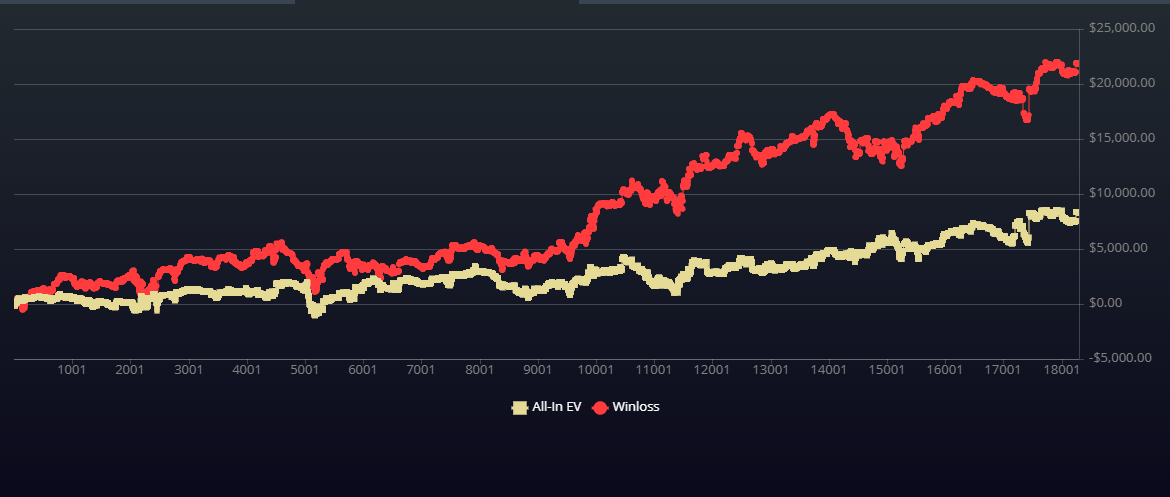Click the 2001 x-axis tick label

(131, 369)
